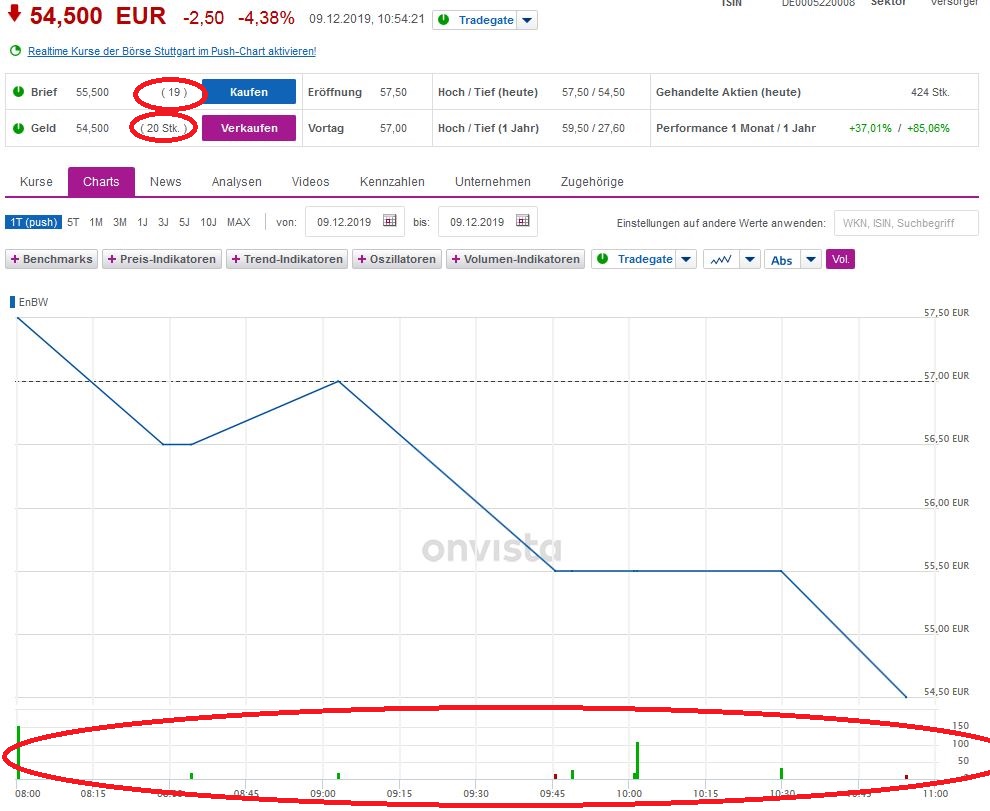Open the Kennzahlen tab

click(392, 182)
